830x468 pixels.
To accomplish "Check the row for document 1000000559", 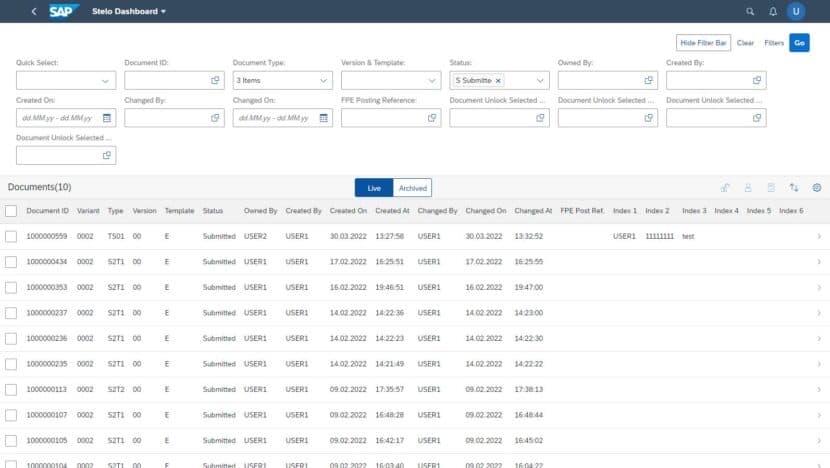I will pyautogui.click(x=11, y=236).
